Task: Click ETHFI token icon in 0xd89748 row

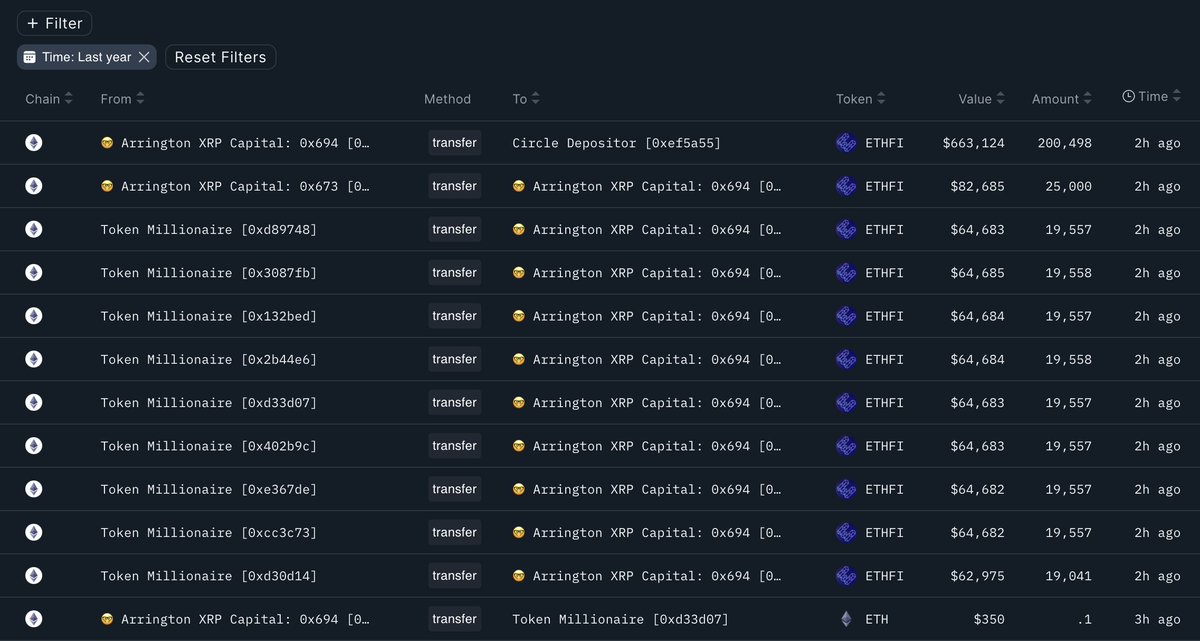Action: [x=846, y=229]
